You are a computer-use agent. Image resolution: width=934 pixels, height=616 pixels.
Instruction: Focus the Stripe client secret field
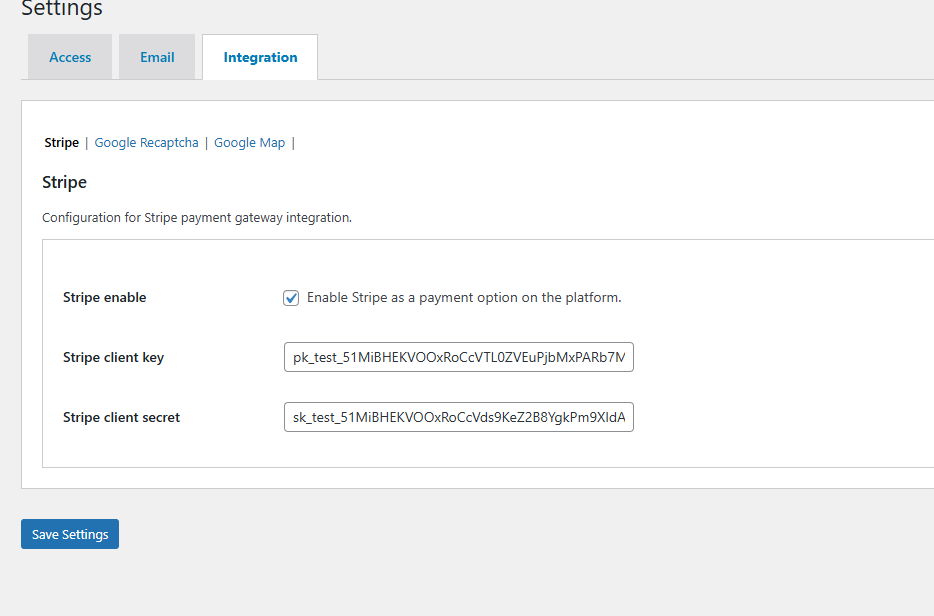(x=458, y=417)
